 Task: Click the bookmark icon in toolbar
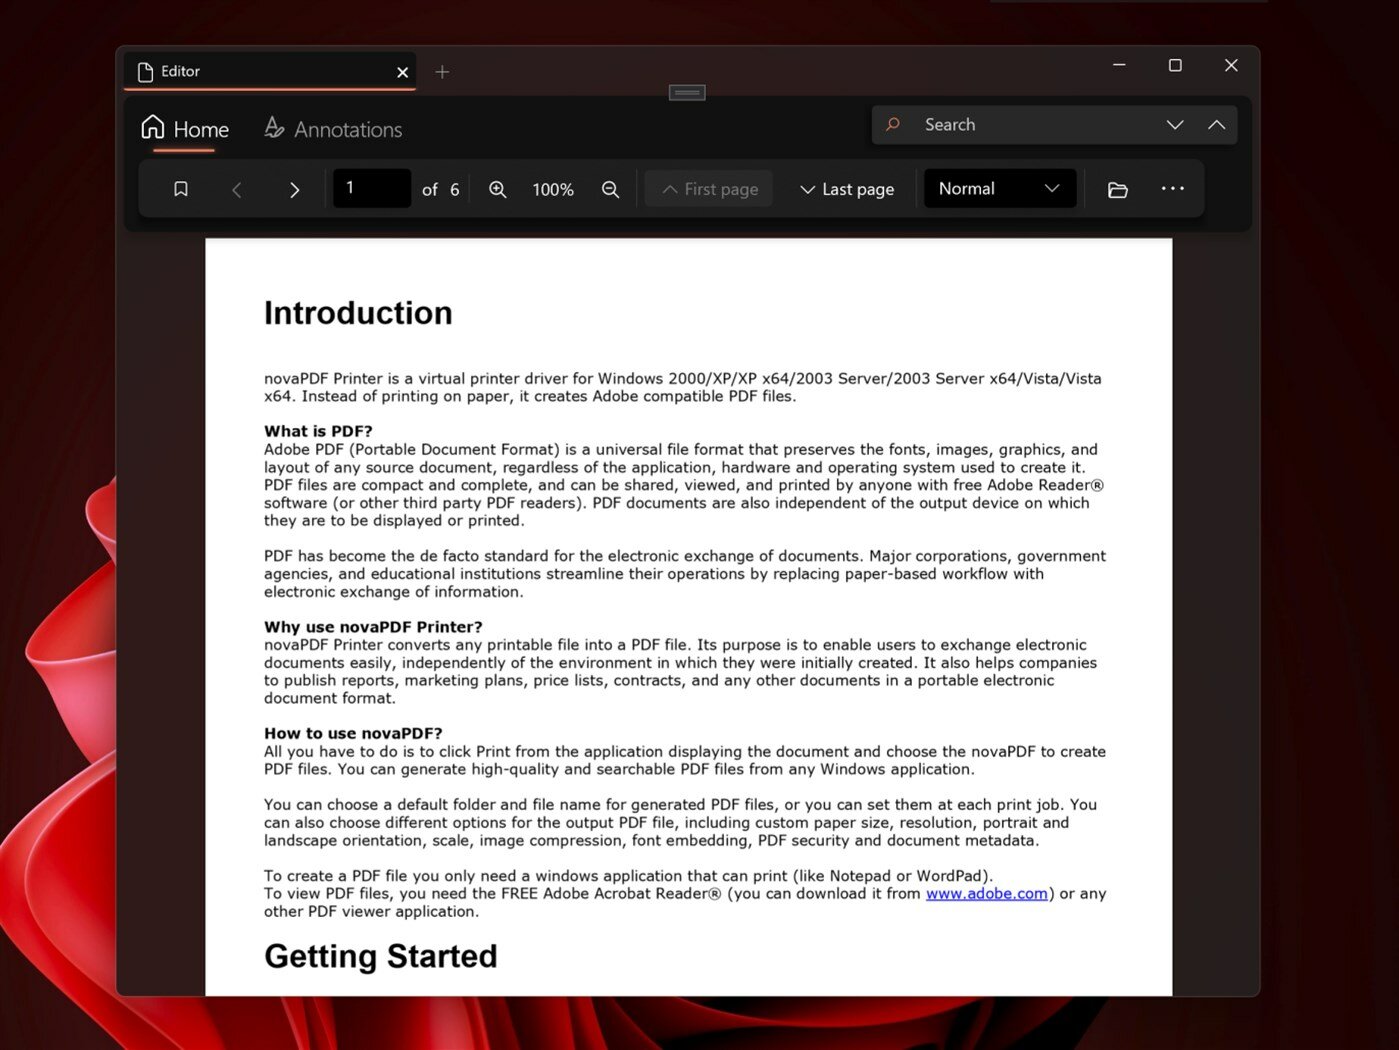[181, 189]
